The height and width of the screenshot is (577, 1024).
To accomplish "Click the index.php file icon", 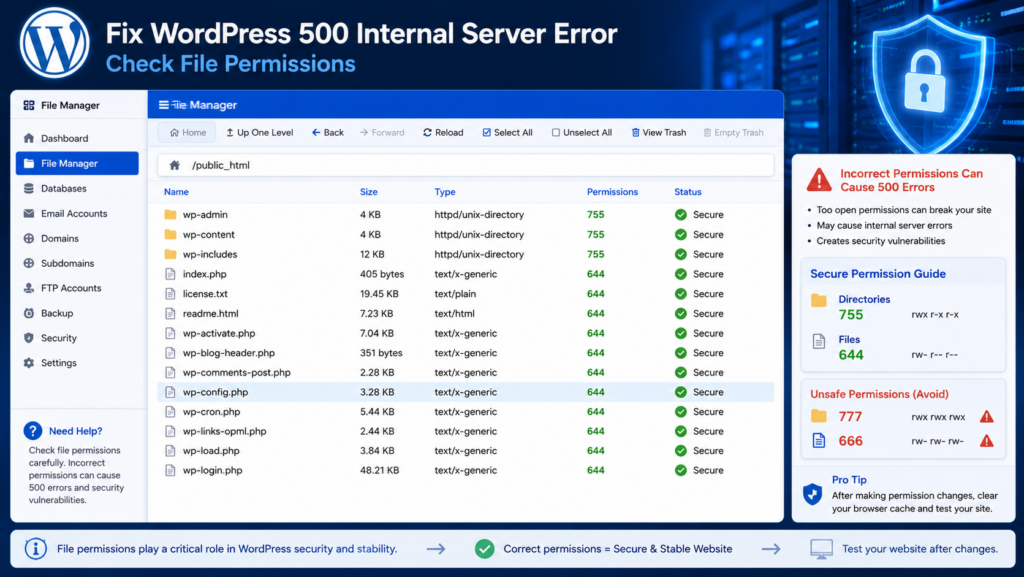I will (170, 274).
